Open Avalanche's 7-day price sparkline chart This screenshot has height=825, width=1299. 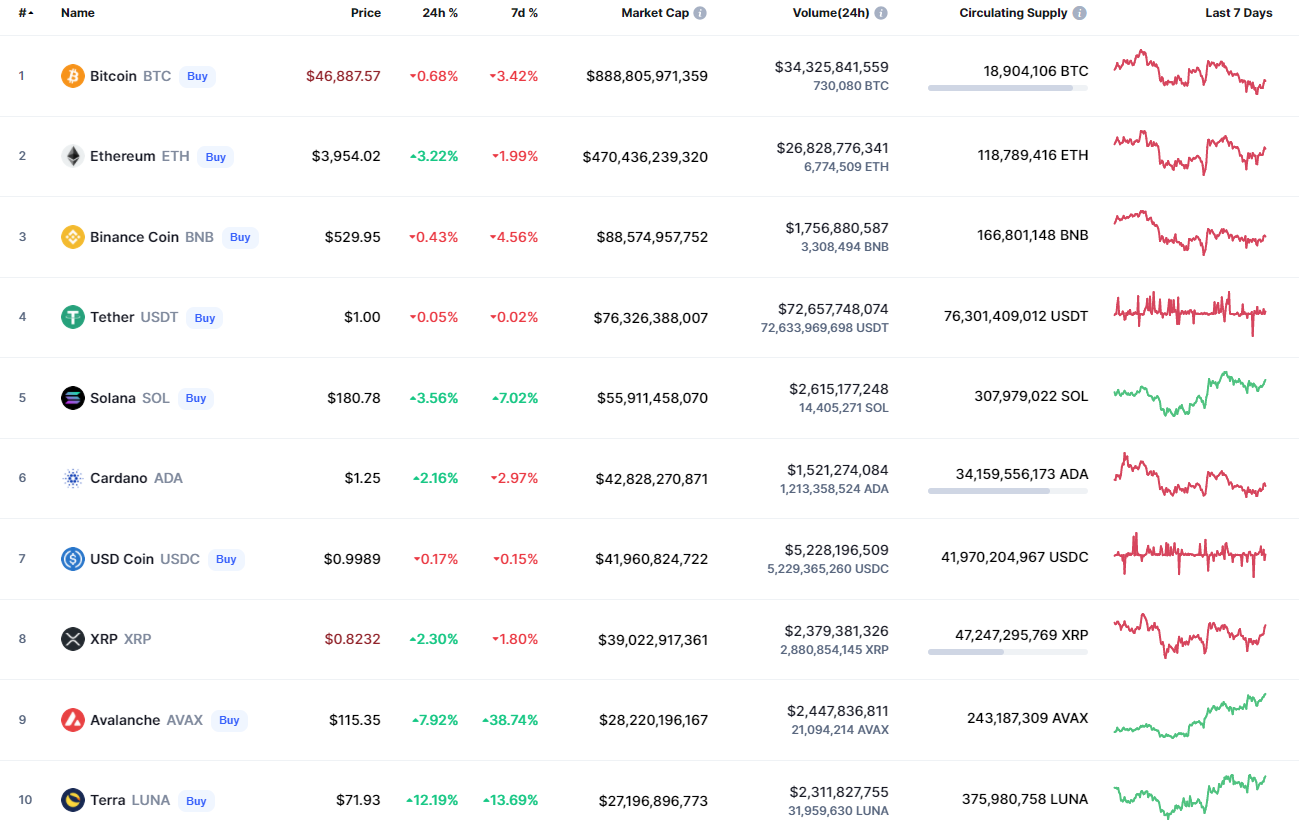click(1190, 716)
